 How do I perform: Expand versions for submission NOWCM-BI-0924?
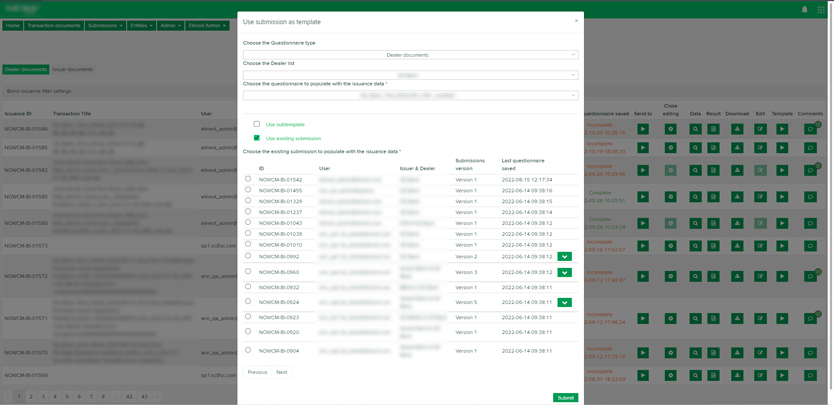click(565, 302)
